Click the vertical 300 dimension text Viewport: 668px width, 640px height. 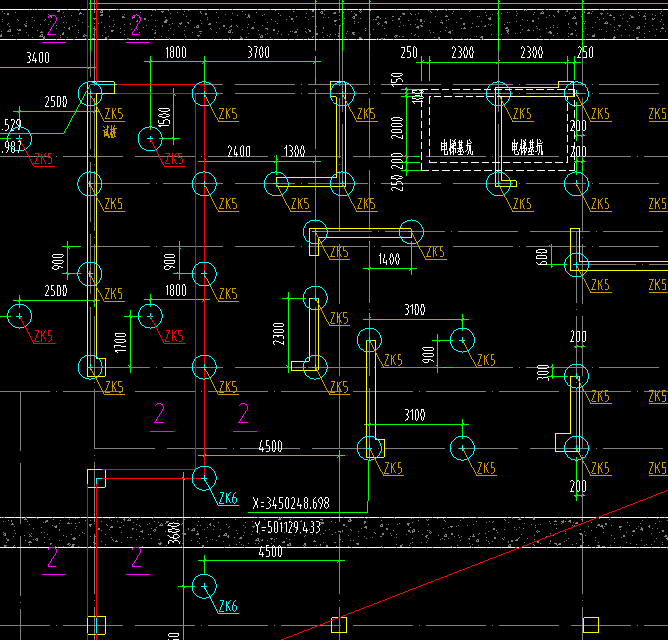(543, 372)
